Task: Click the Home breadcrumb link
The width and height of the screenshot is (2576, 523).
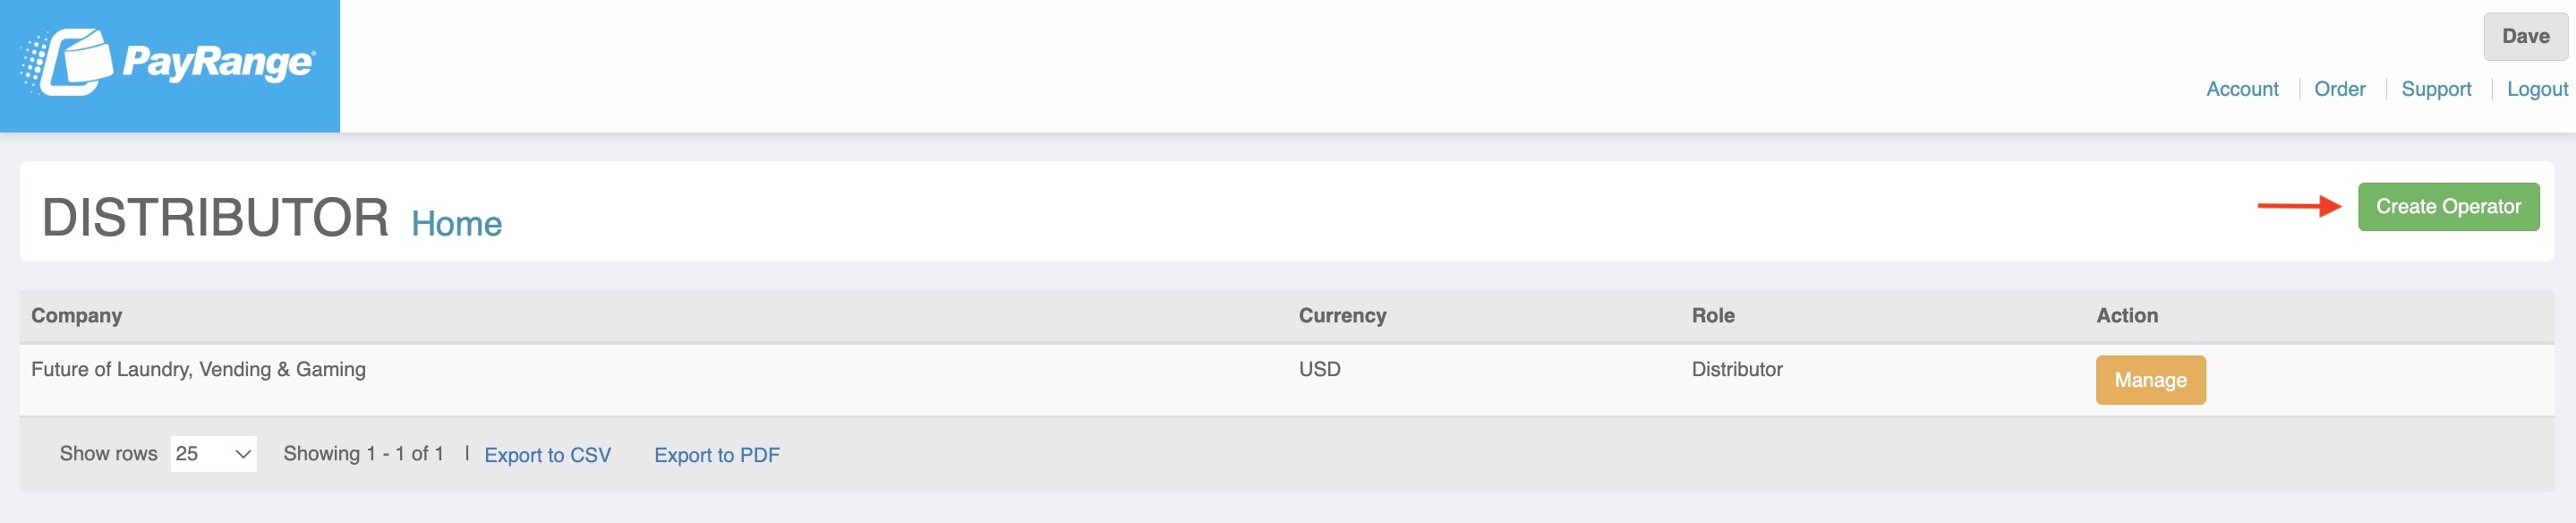Action: click(456, 224)
